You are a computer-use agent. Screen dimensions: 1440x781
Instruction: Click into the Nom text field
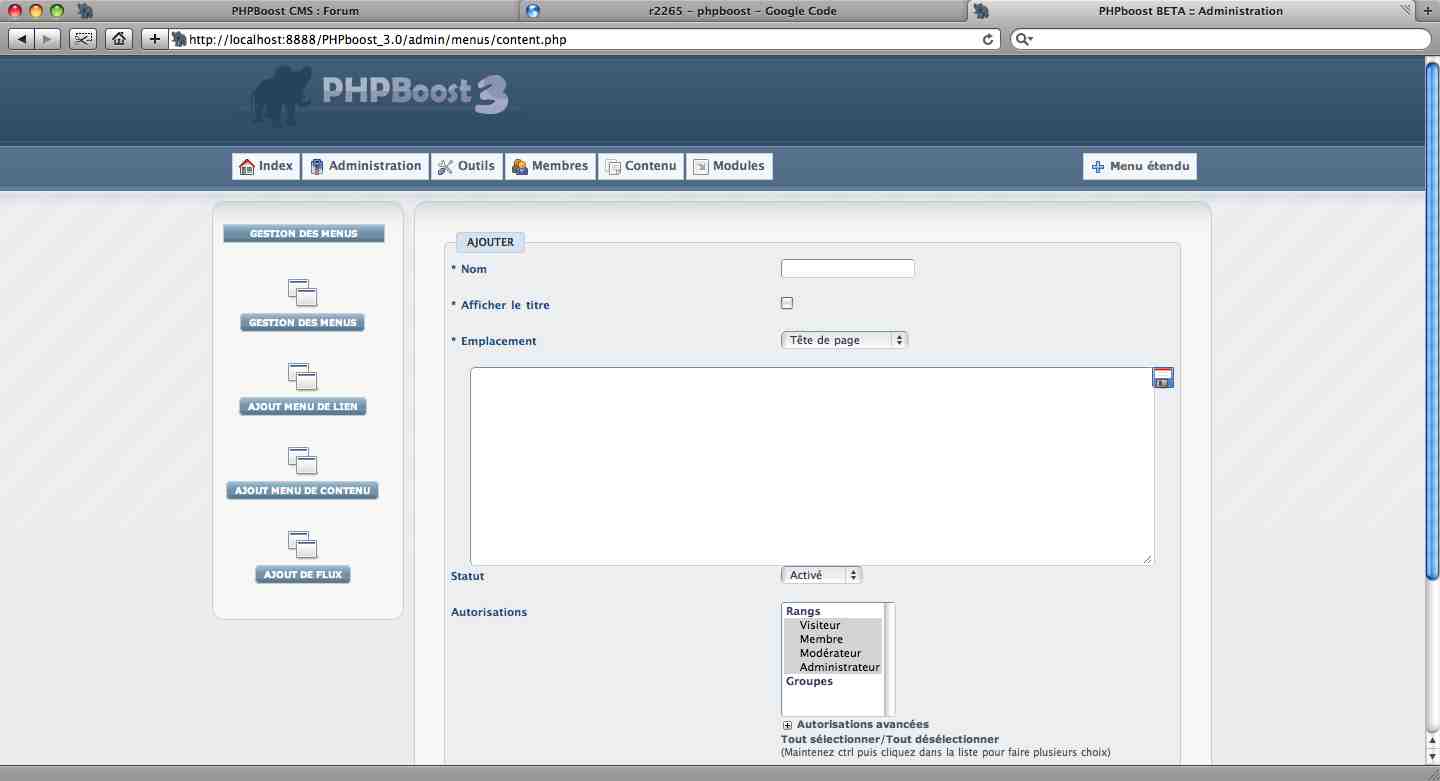[847, 268]
